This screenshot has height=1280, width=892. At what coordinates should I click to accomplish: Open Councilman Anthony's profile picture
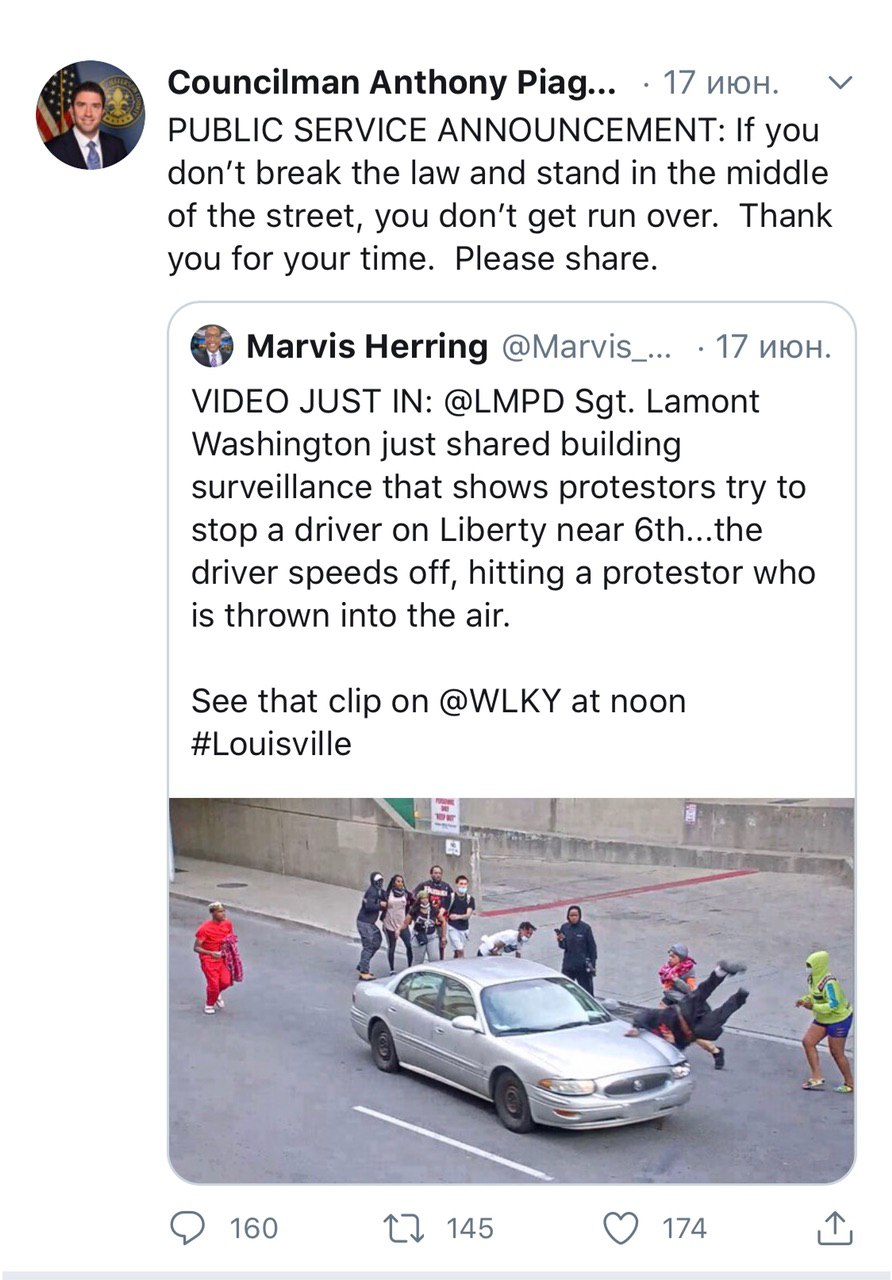point(90,115)
